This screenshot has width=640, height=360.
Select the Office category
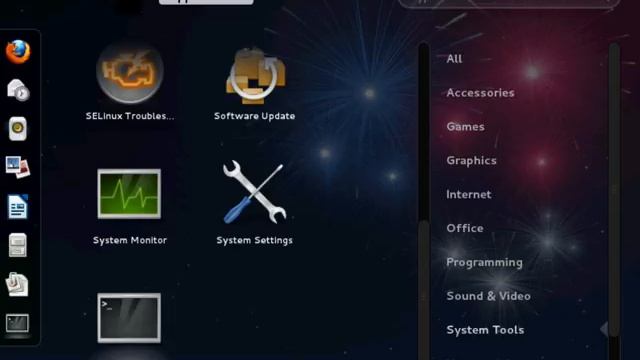click(x=465, y=228)
